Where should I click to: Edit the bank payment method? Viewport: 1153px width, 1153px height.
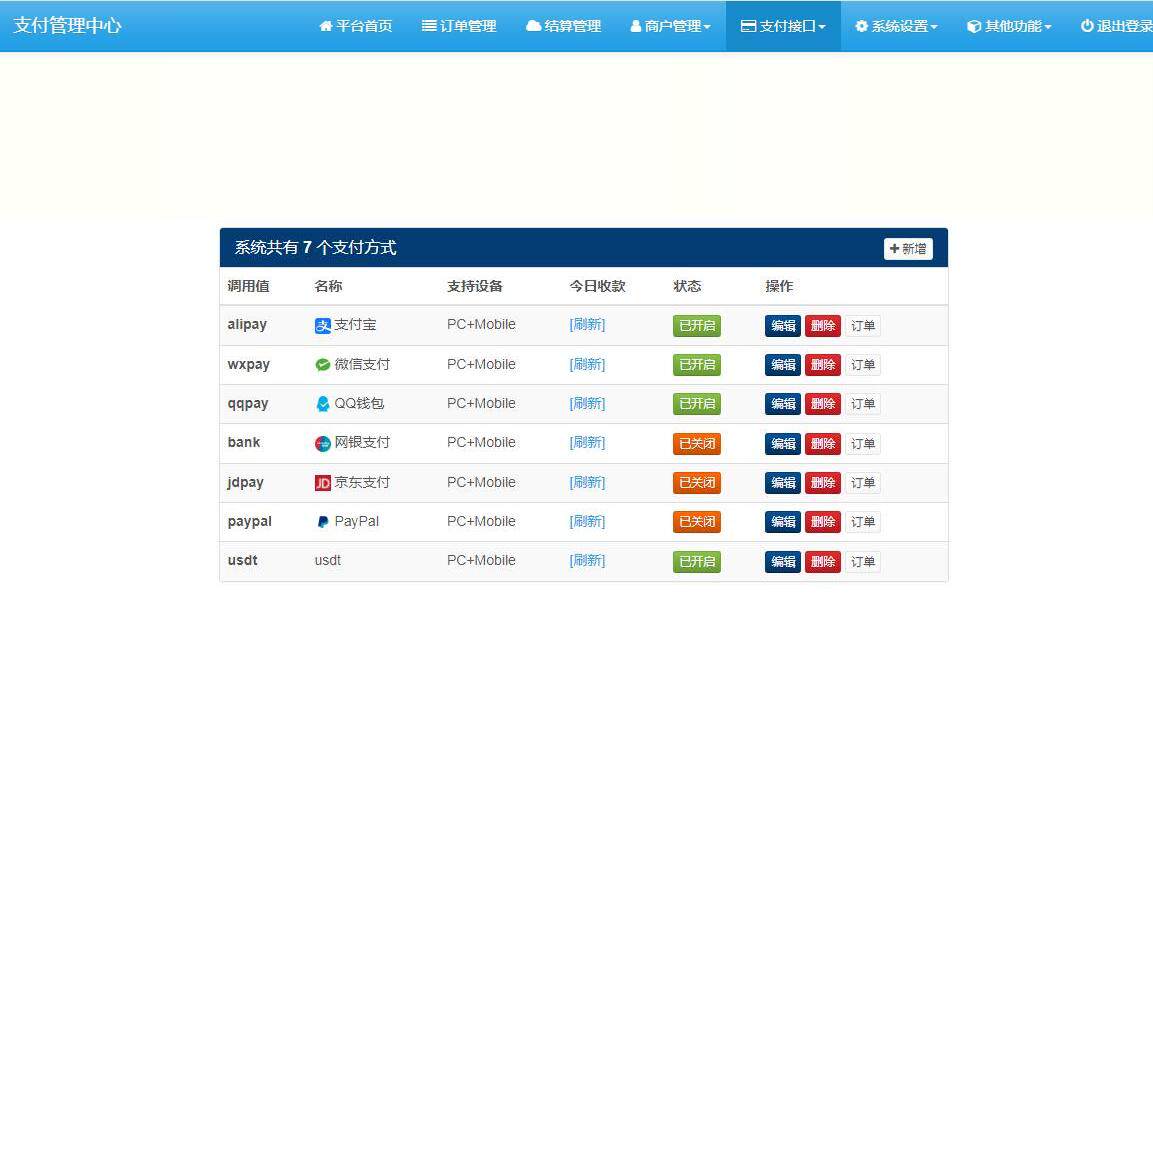pyautogui.click(x=782, y=443)
